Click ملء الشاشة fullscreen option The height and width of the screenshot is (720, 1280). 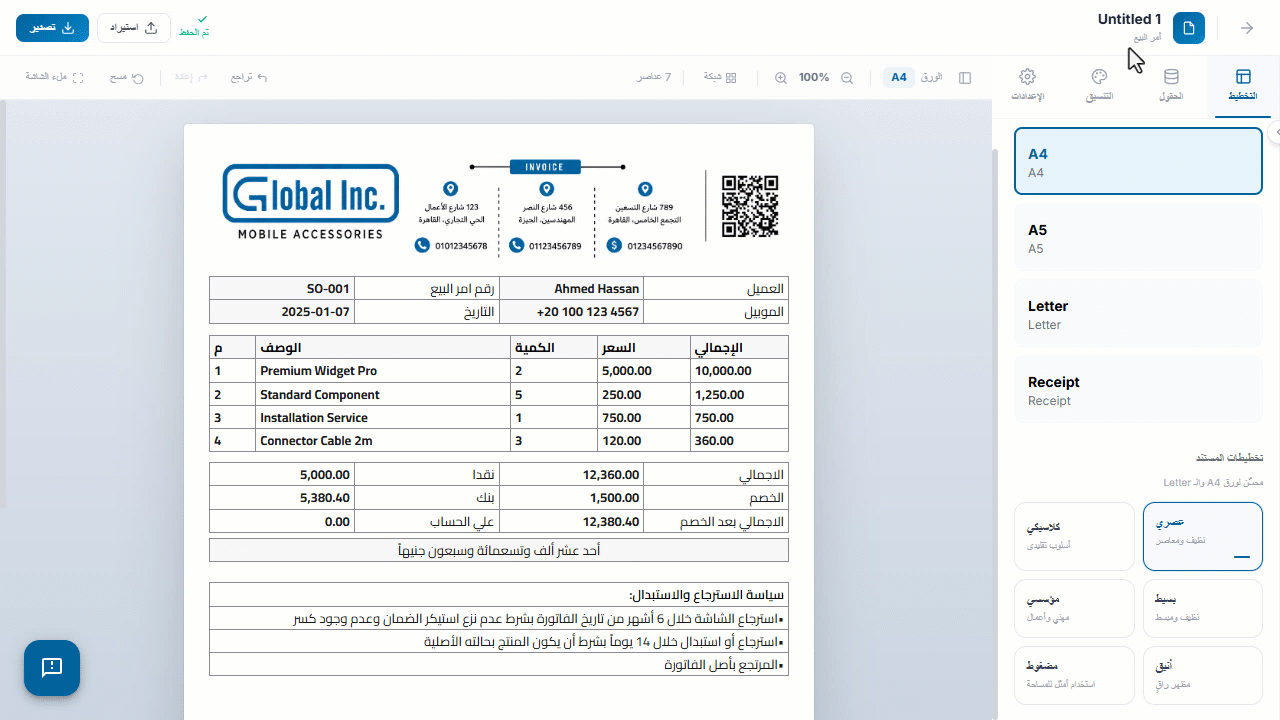tap(54, 77)
